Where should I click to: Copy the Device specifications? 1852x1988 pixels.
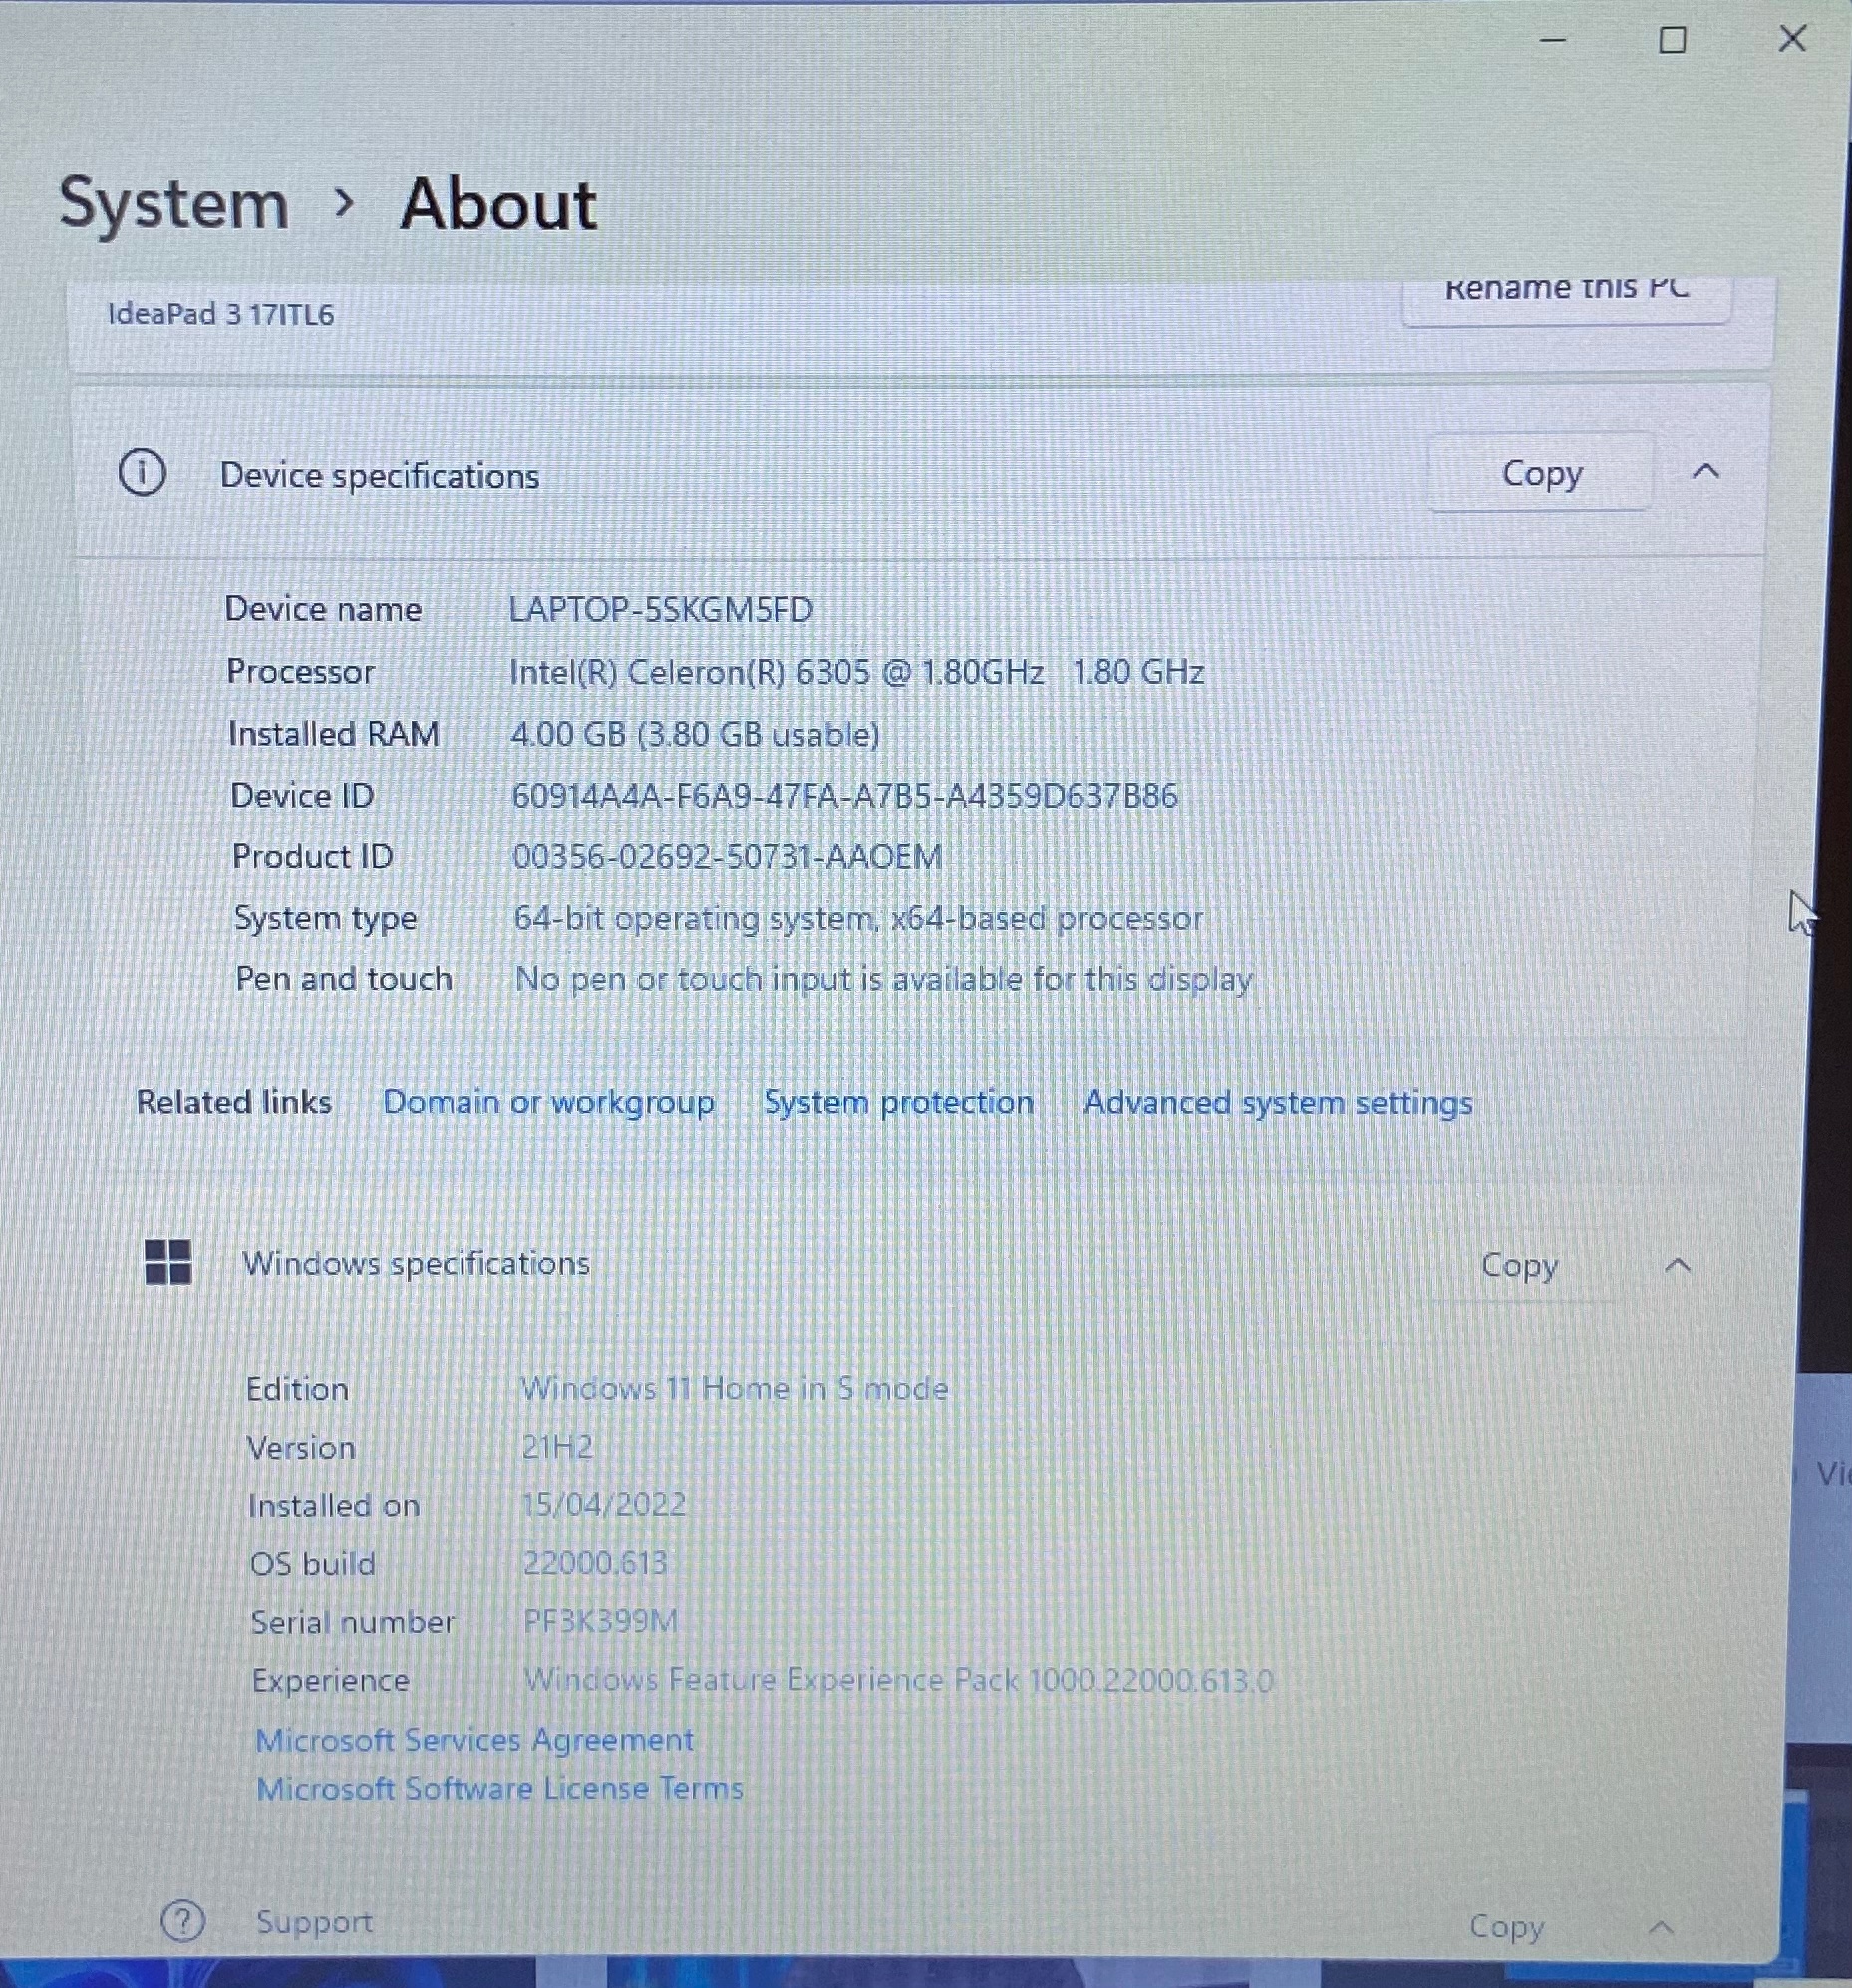coord(1541,472)
